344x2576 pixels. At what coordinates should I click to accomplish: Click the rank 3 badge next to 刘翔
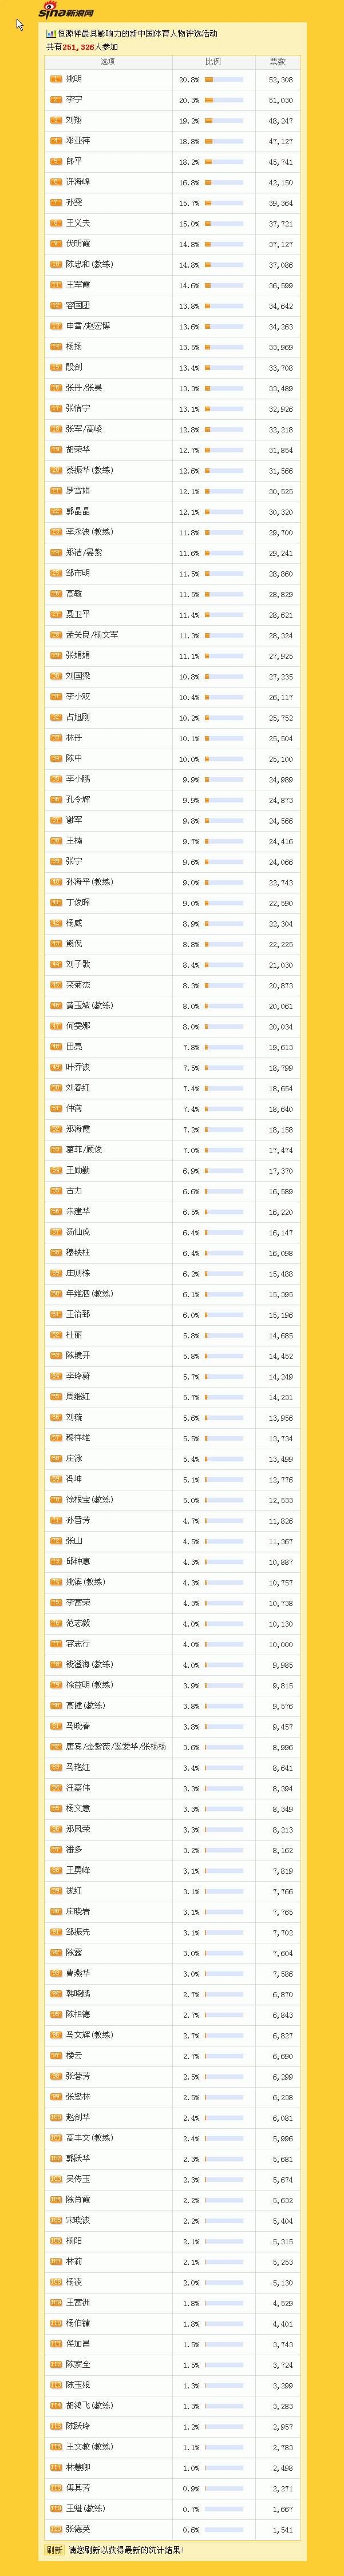pos(56,120)
